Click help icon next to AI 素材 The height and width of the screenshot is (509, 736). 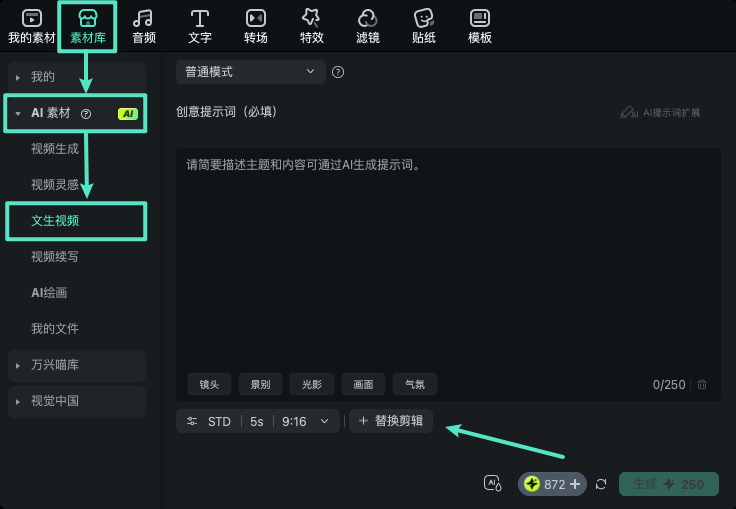coord(86,114)
